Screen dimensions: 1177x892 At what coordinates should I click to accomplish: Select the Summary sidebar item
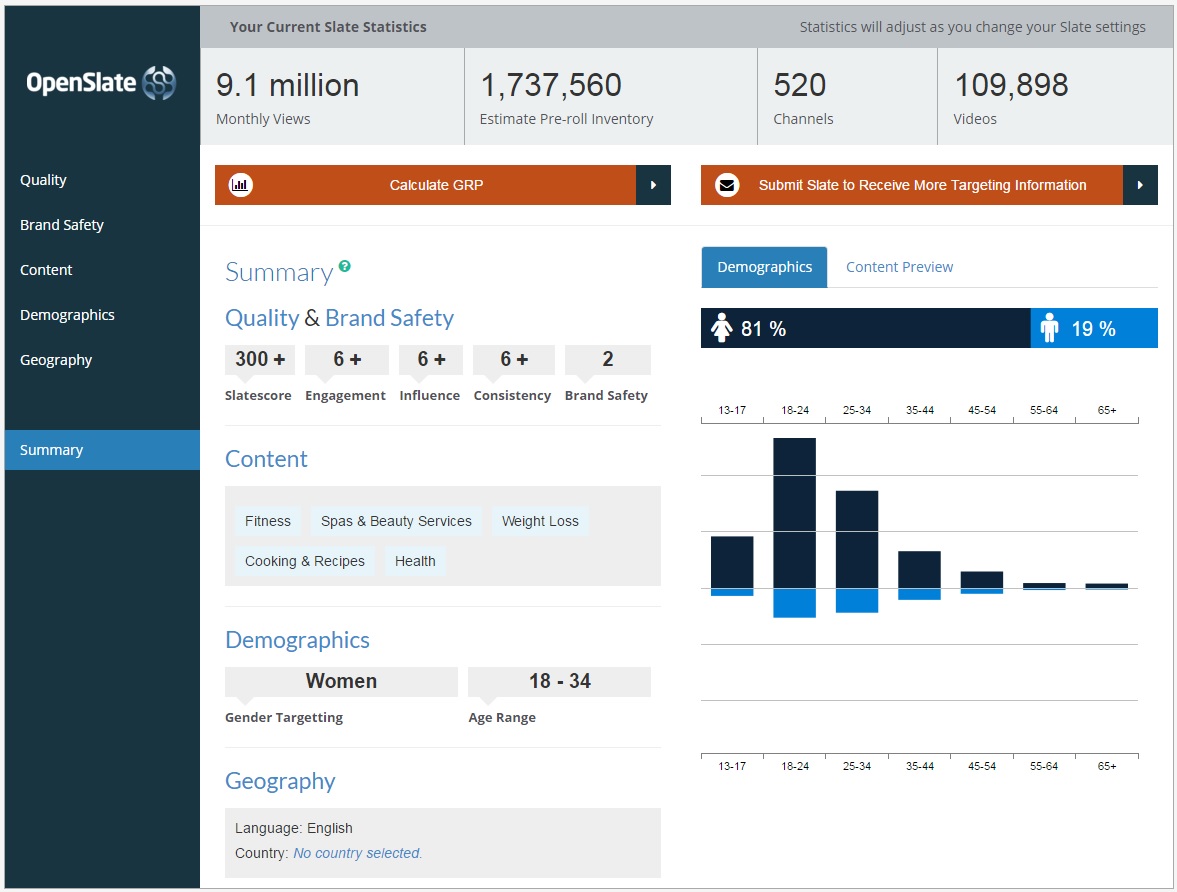tap(102, 450)
